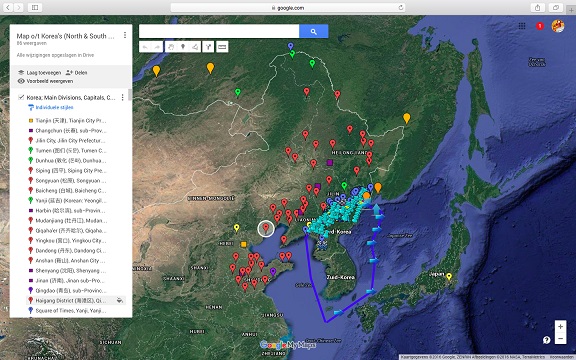Select the Qingdao list item

(70, 290)
